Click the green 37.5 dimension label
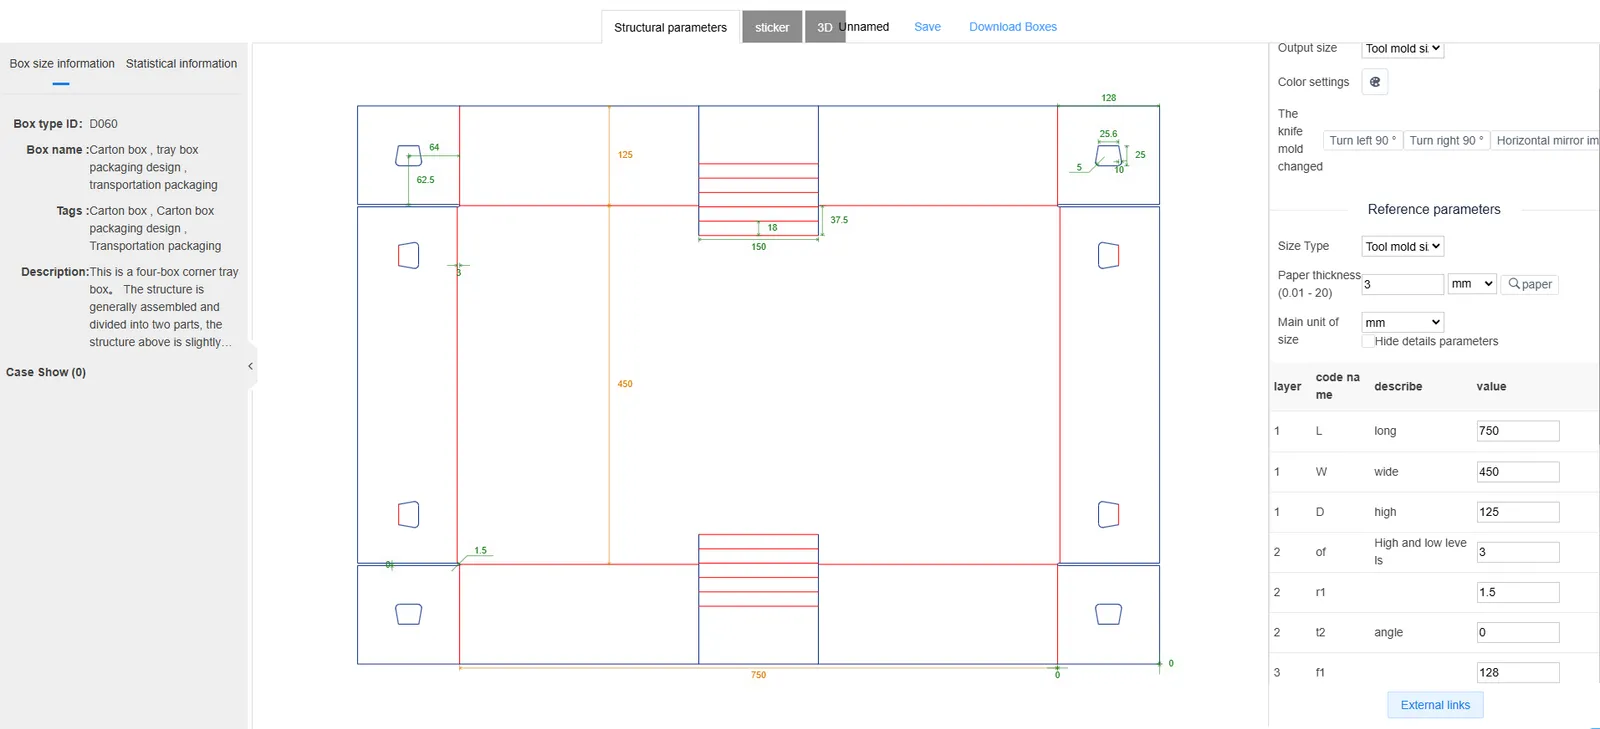The height and width of the screenshot is (729, 1600). pos(839,220)
